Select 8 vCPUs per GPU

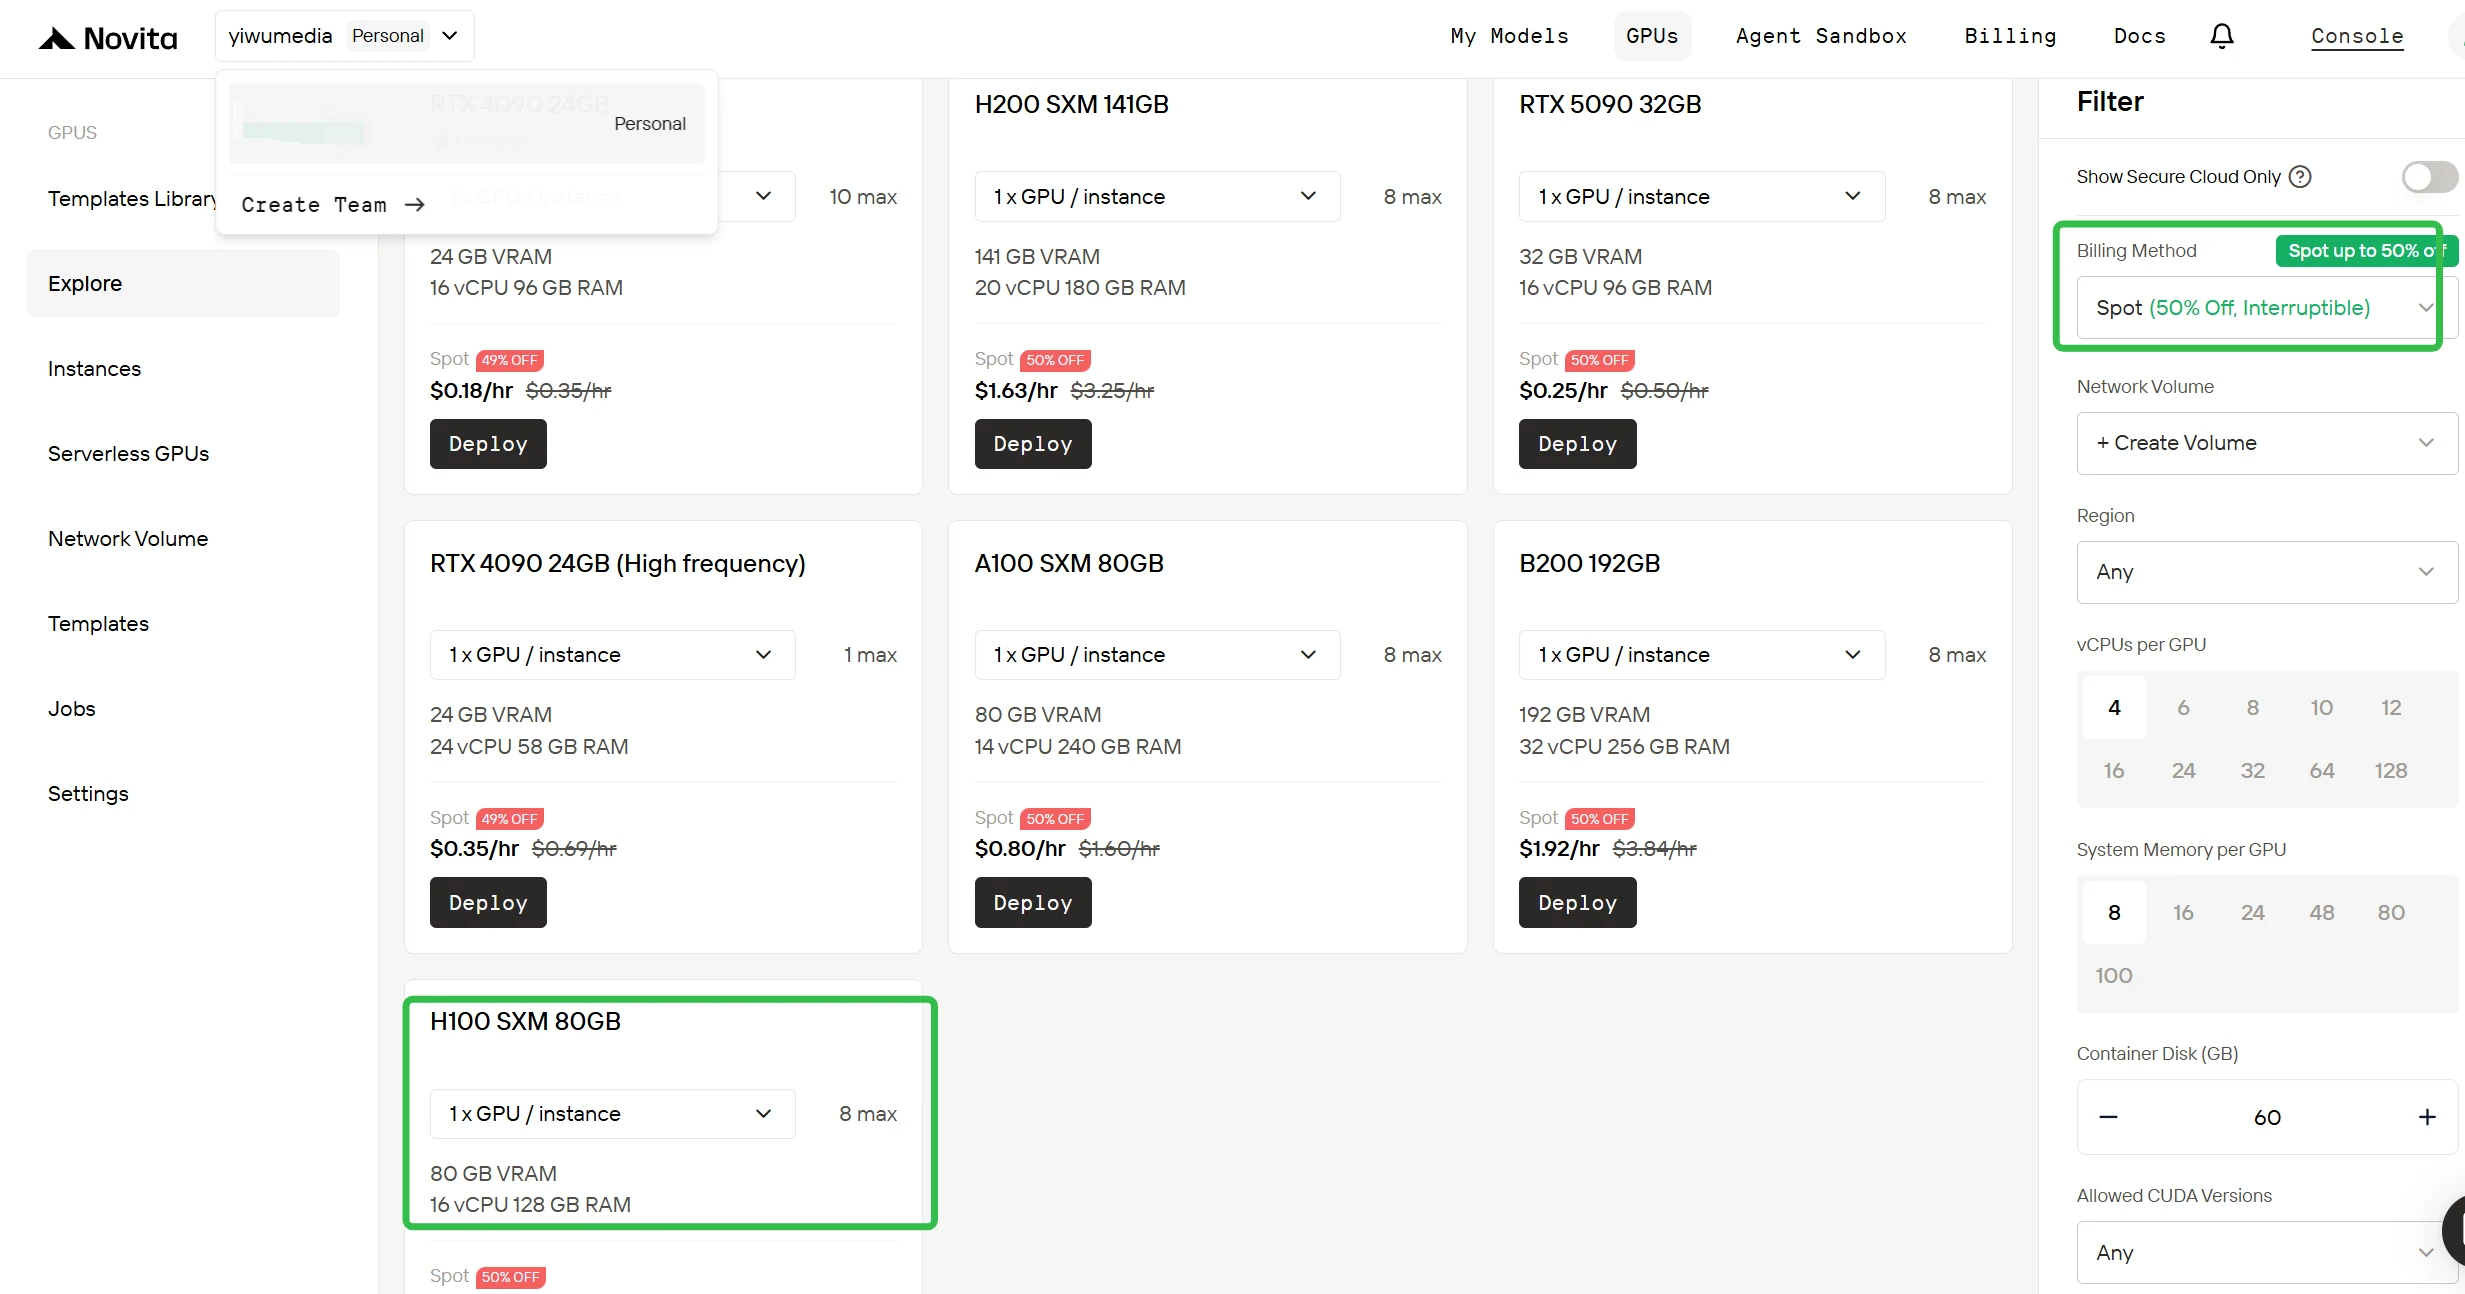point(2252,708)
